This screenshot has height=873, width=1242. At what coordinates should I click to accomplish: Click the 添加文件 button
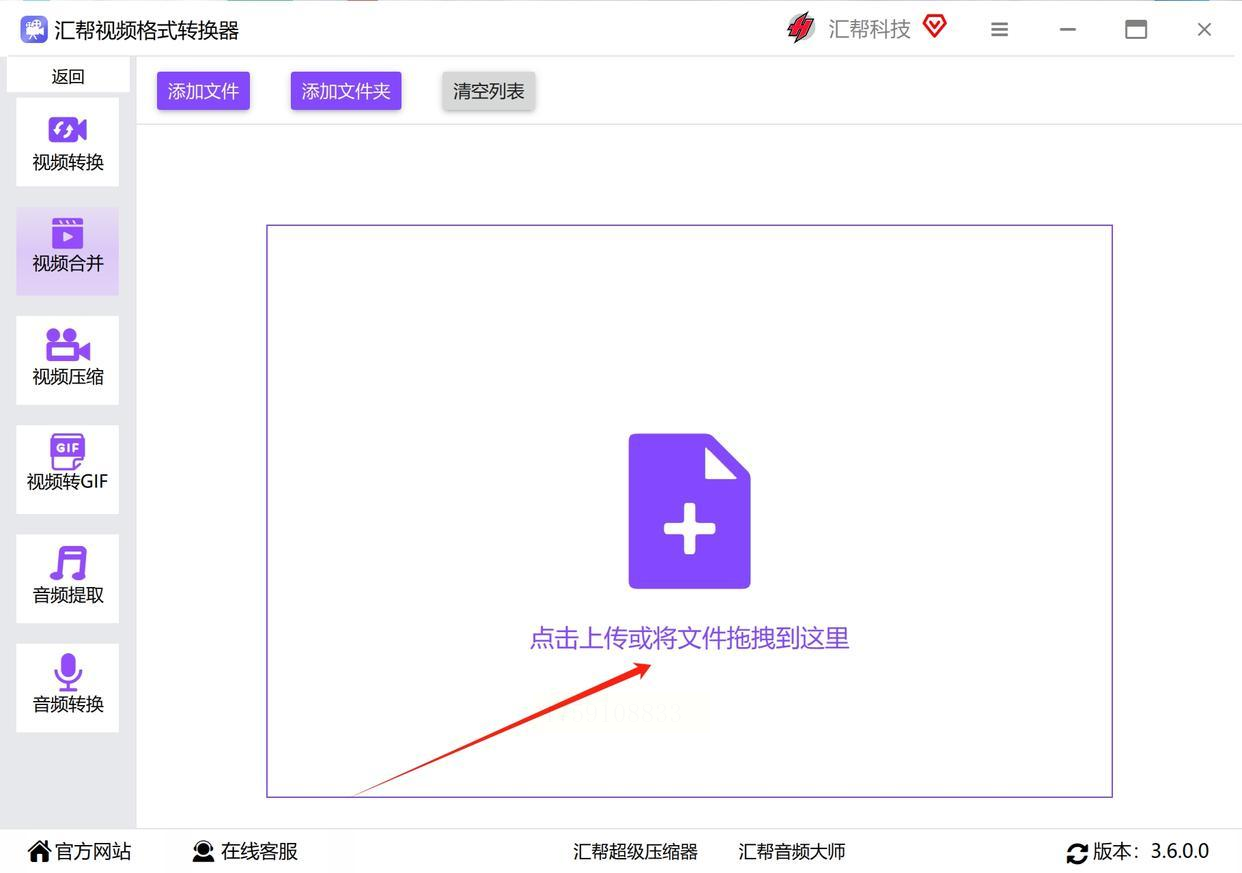tap(203, 91)
